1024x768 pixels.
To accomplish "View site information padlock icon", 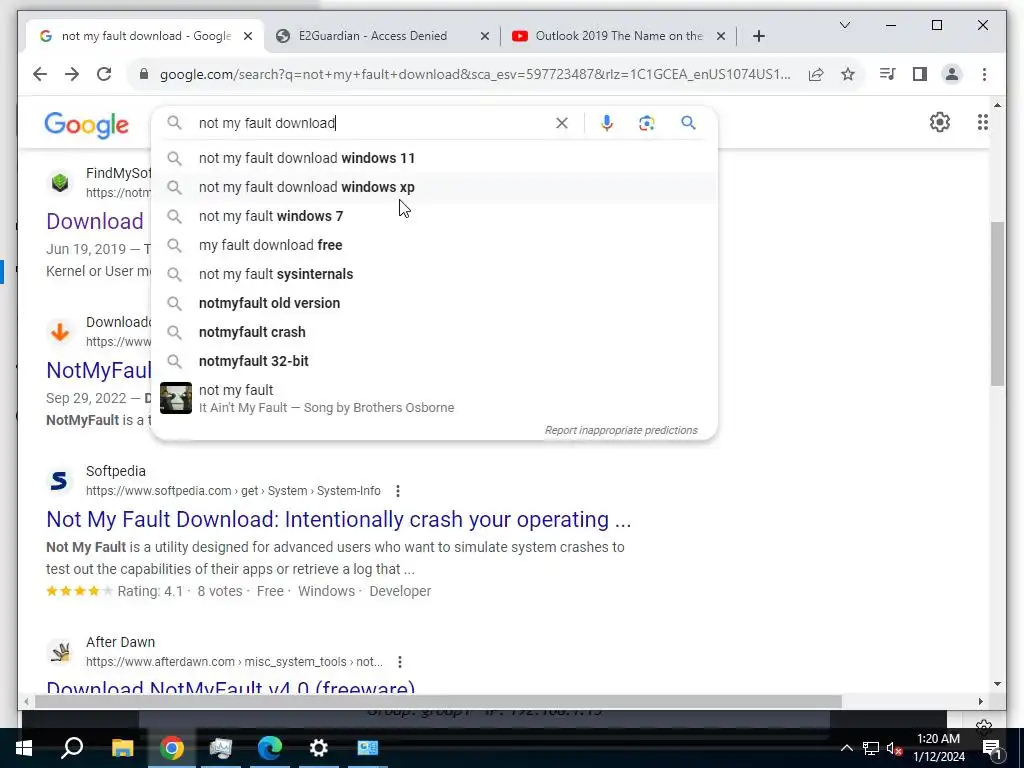I will pos(144,74).
